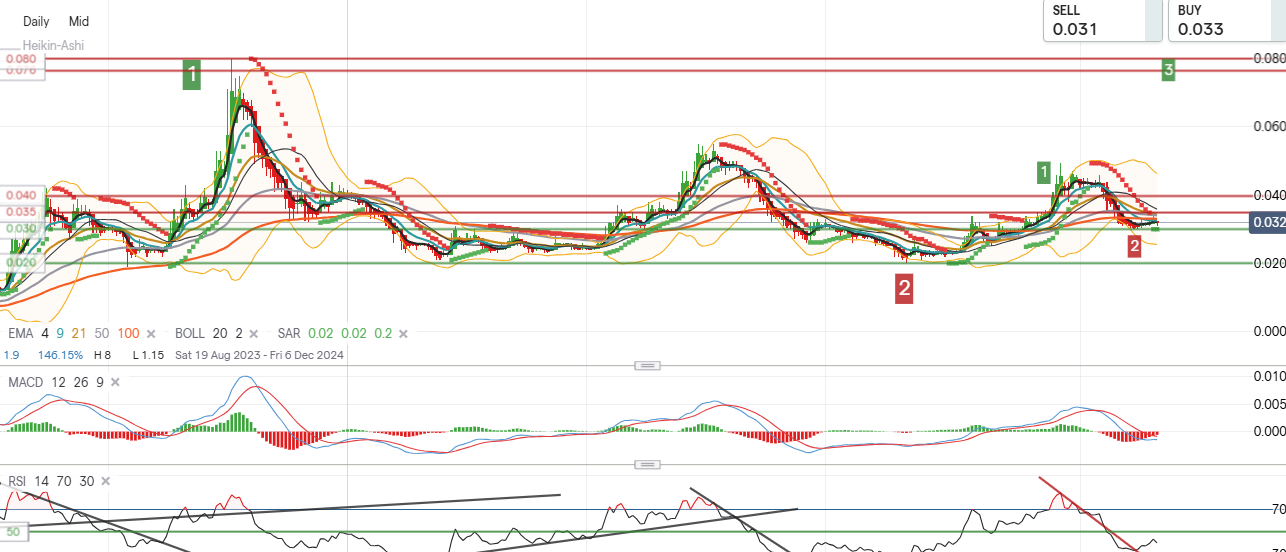Click the red 2 marker beside the current price

1134,246
